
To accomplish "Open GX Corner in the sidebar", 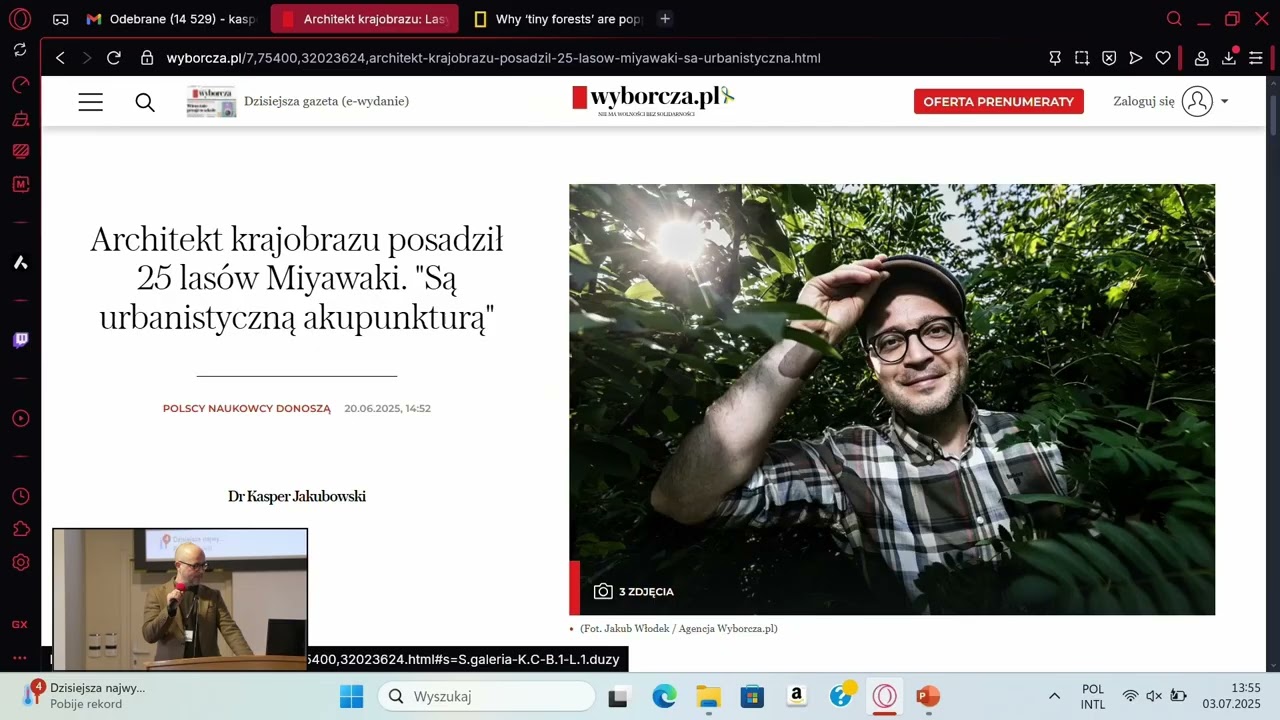I will (20, 624).
